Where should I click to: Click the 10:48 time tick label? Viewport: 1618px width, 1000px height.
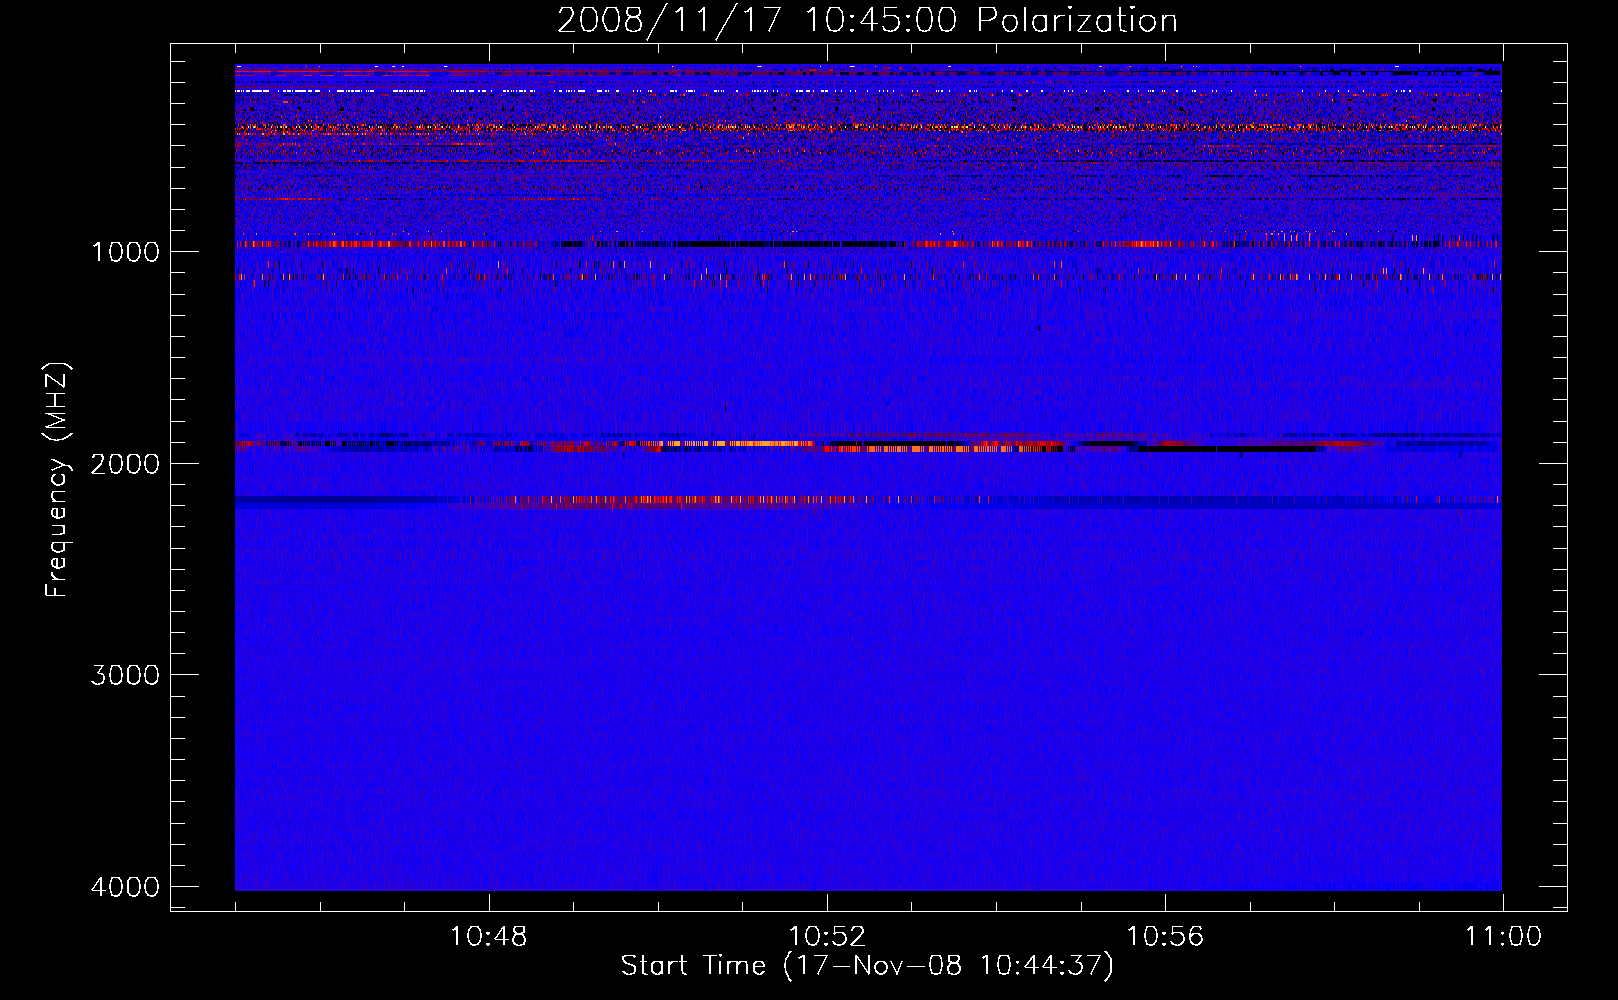coord(489,937)
